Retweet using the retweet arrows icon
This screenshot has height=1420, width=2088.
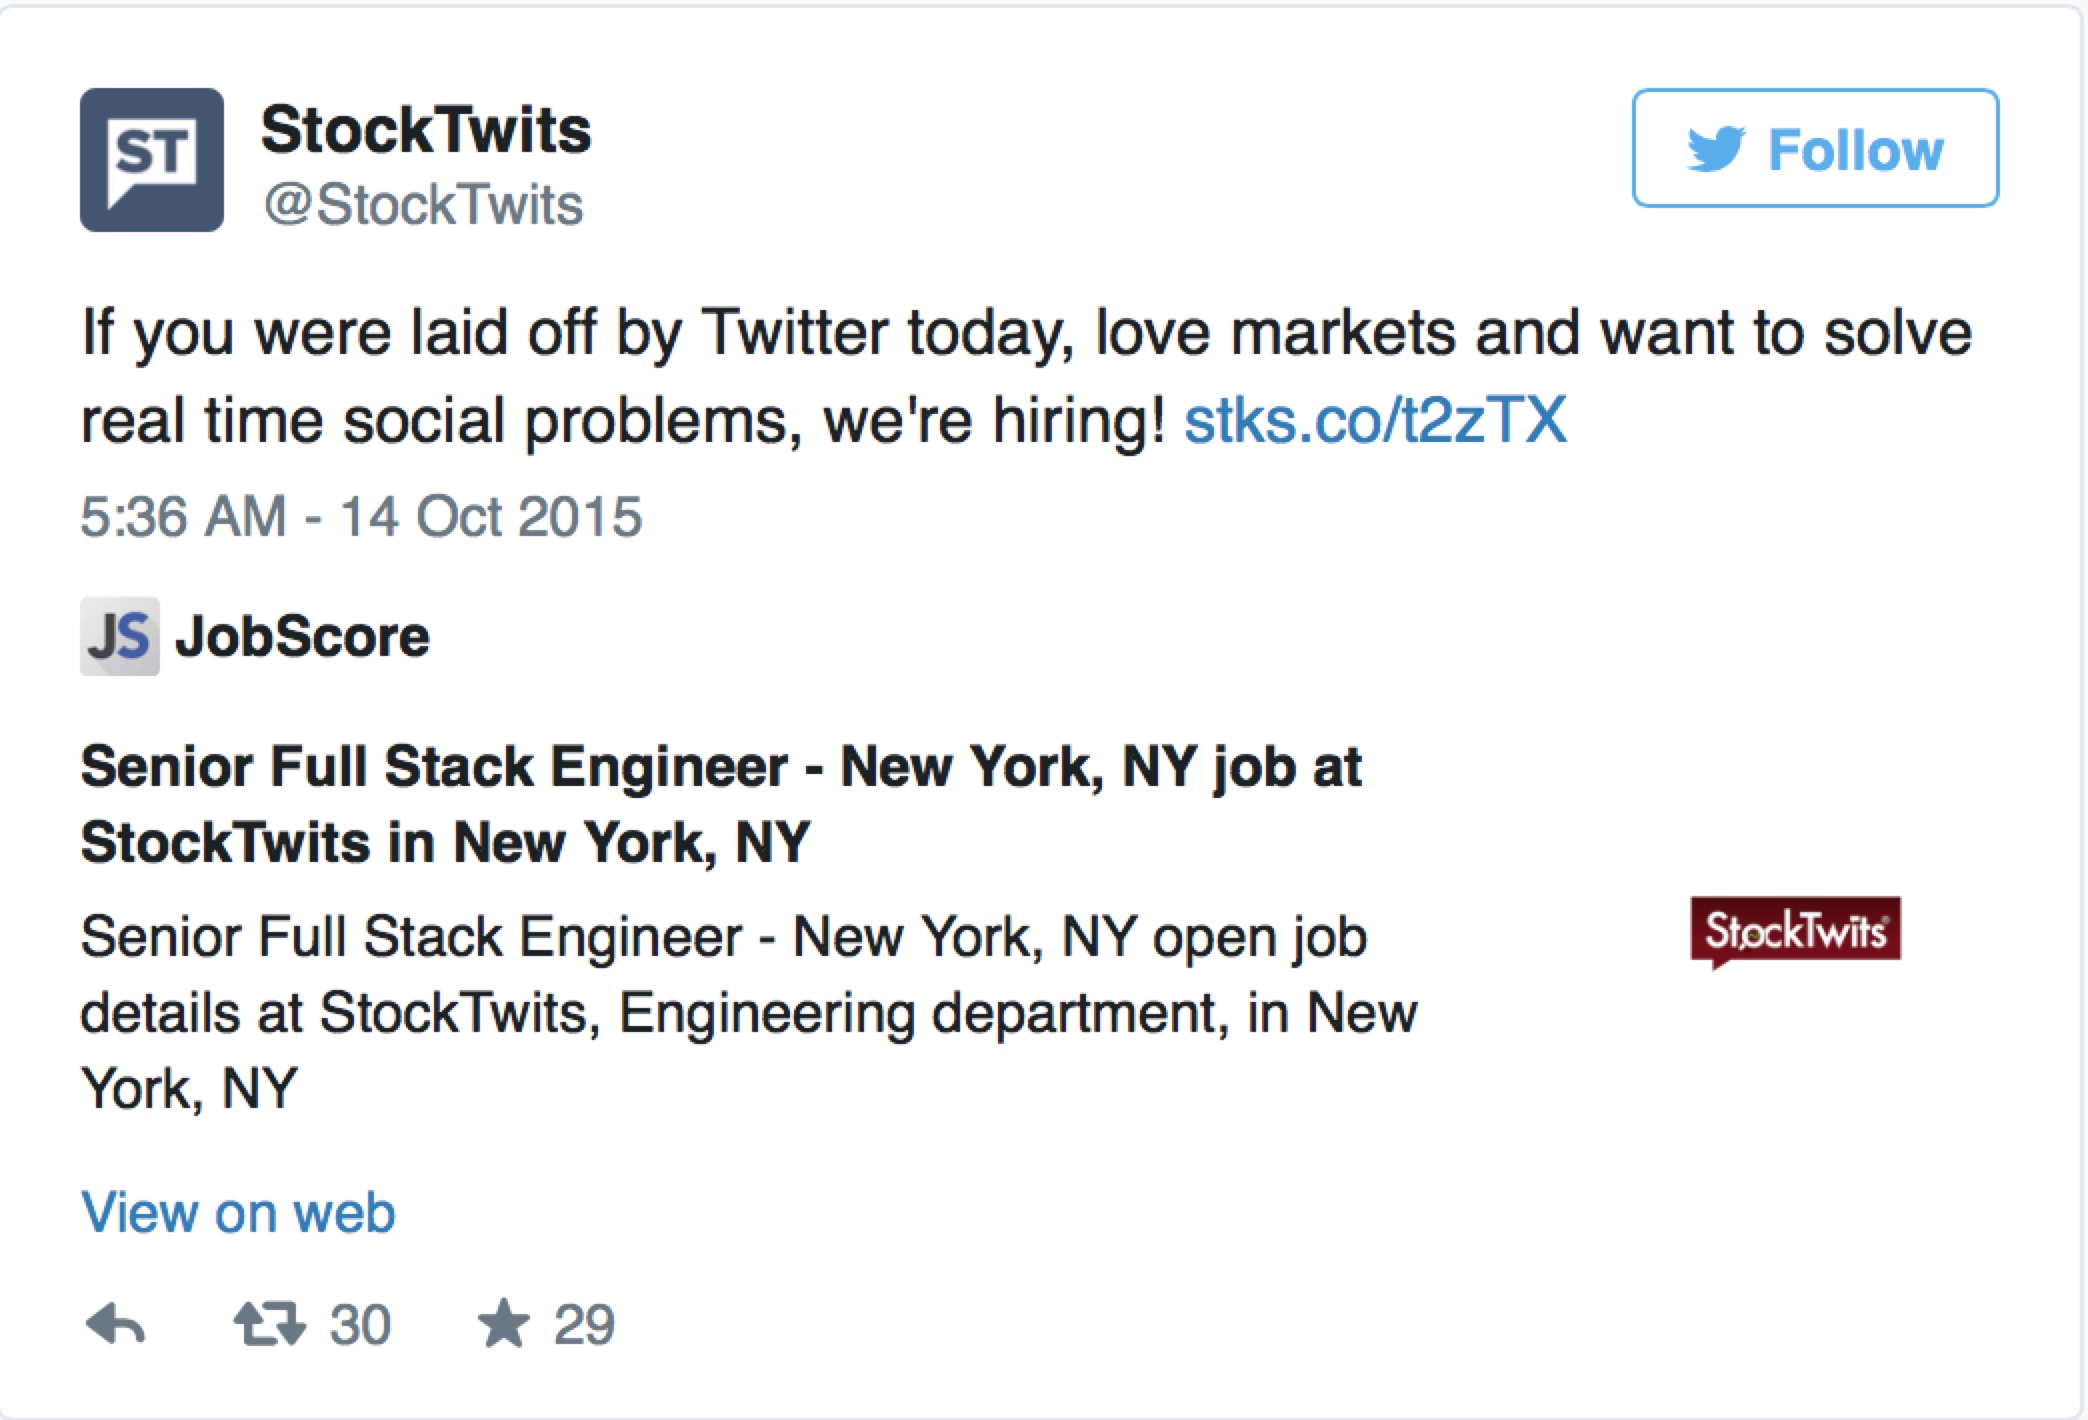(x=269, y=1324)
